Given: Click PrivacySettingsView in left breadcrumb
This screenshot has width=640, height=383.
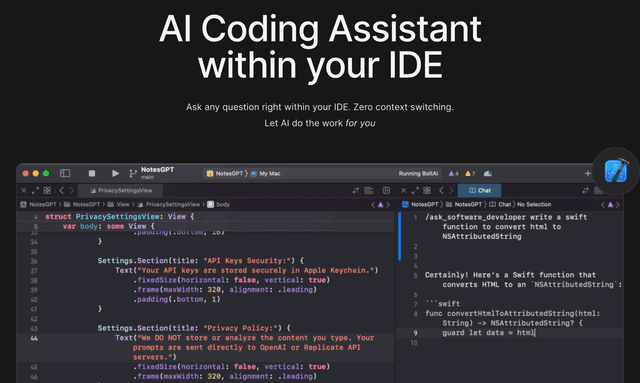Looking at the screenshot, I should pos(169,204).
